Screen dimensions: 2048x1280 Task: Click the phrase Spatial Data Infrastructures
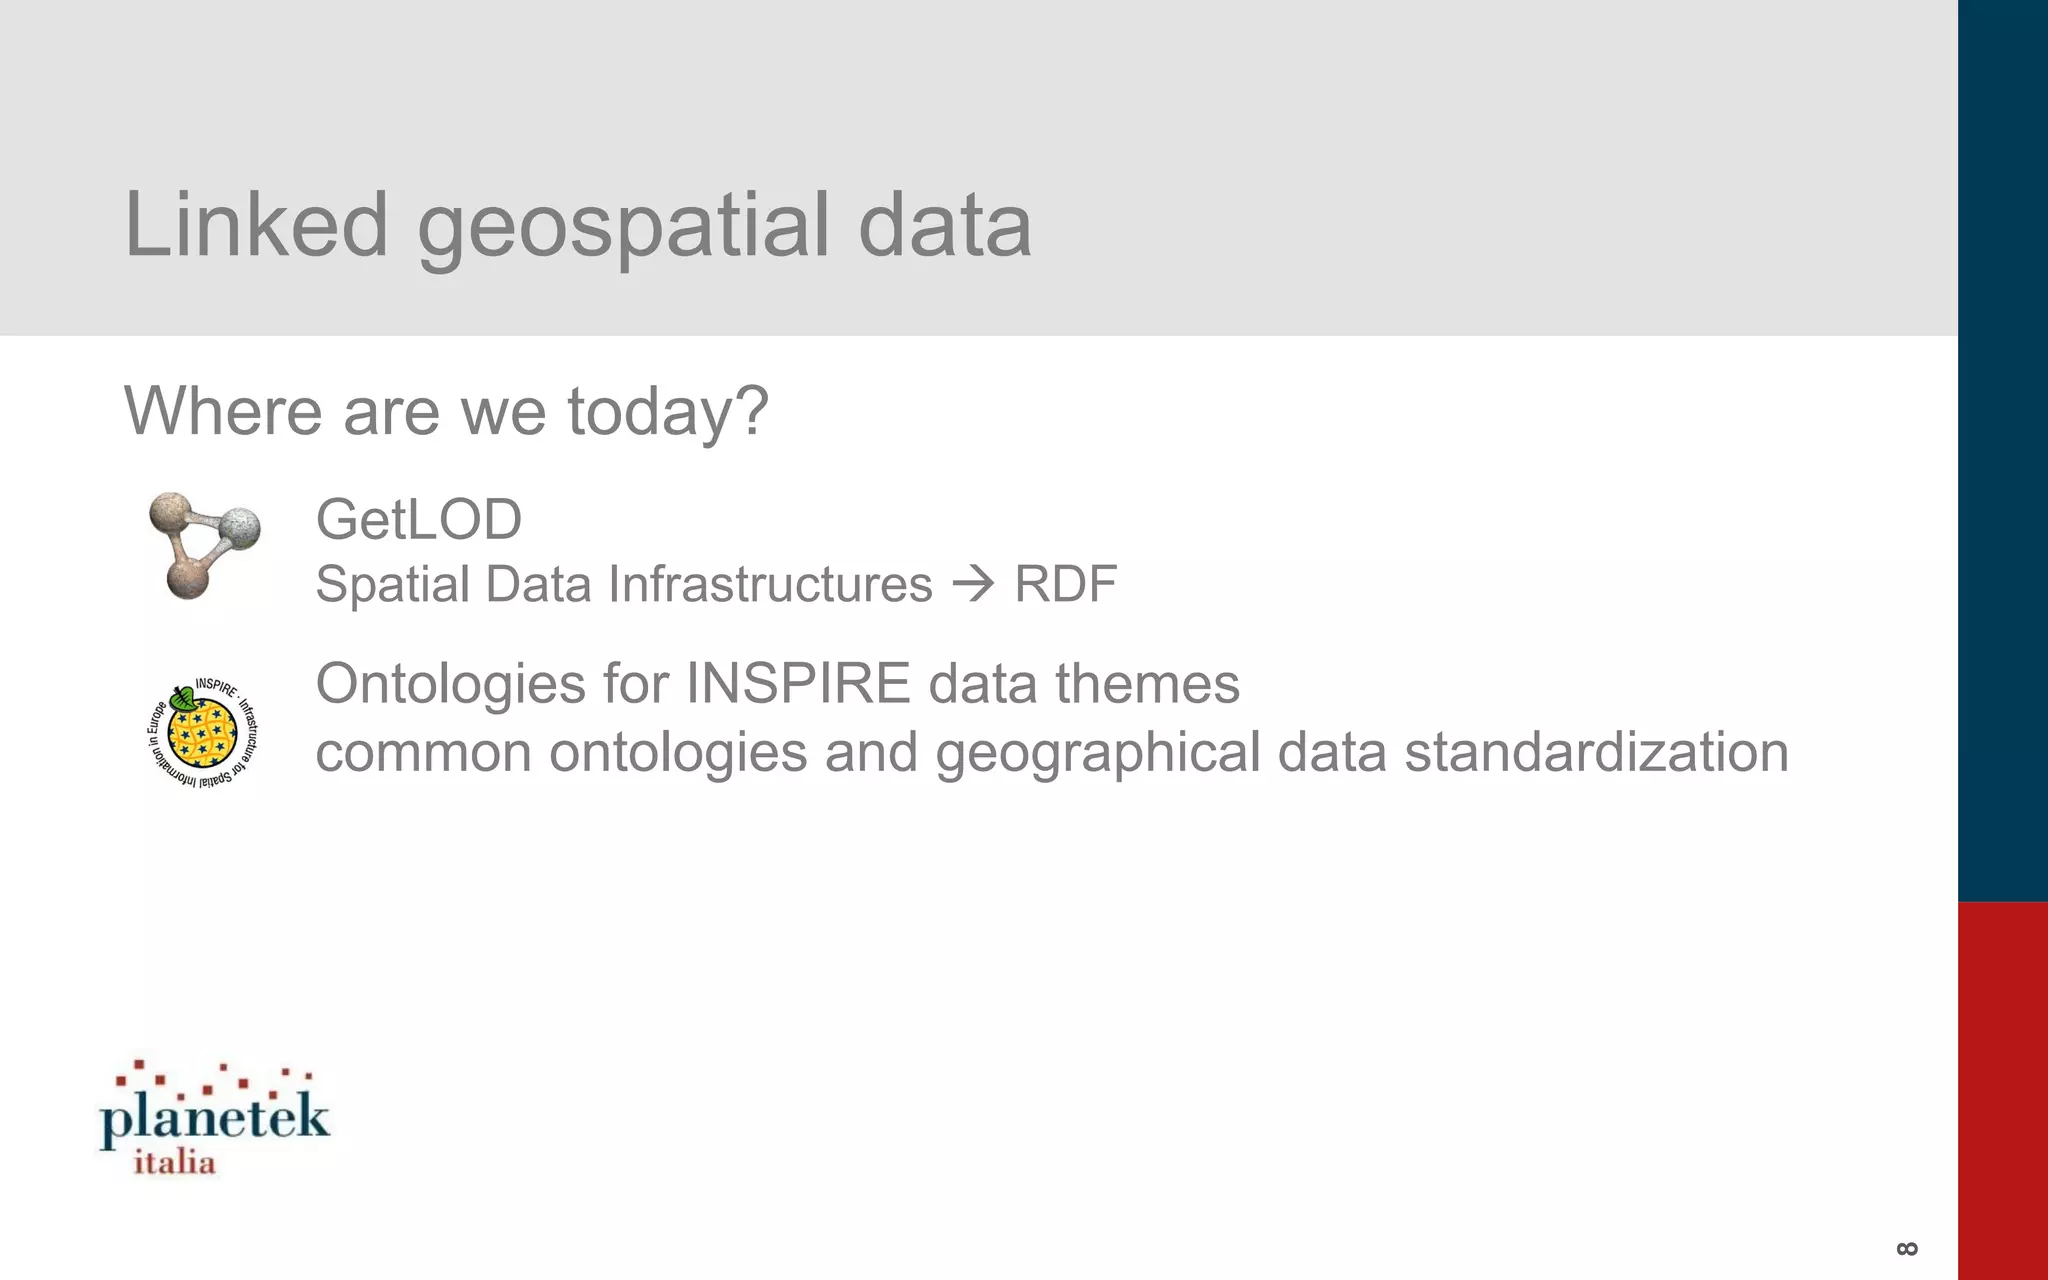tap(624, 584)
